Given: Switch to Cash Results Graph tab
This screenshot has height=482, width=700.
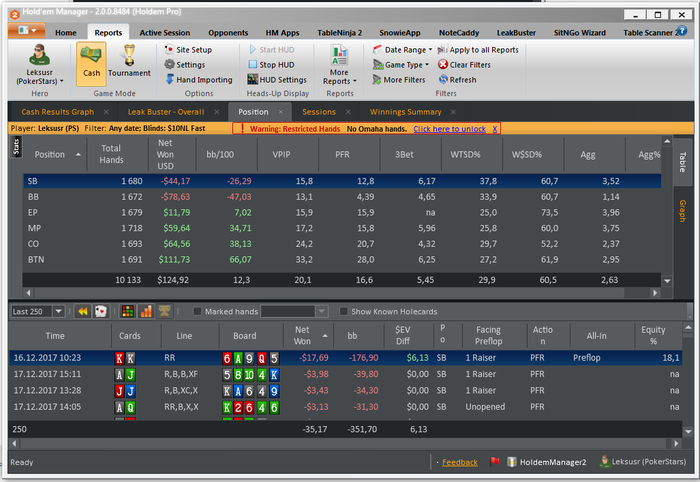Looking at the screenshot, I should coord(58,112).
